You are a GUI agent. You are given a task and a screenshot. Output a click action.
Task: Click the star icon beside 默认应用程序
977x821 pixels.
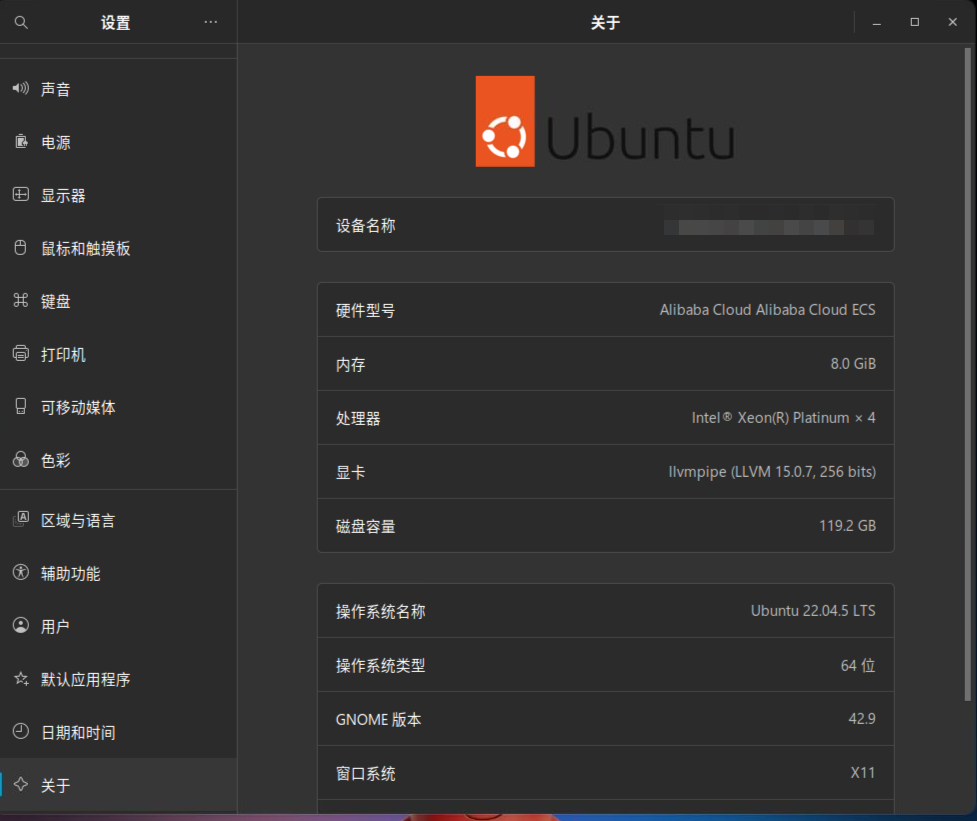click(21, 678)
